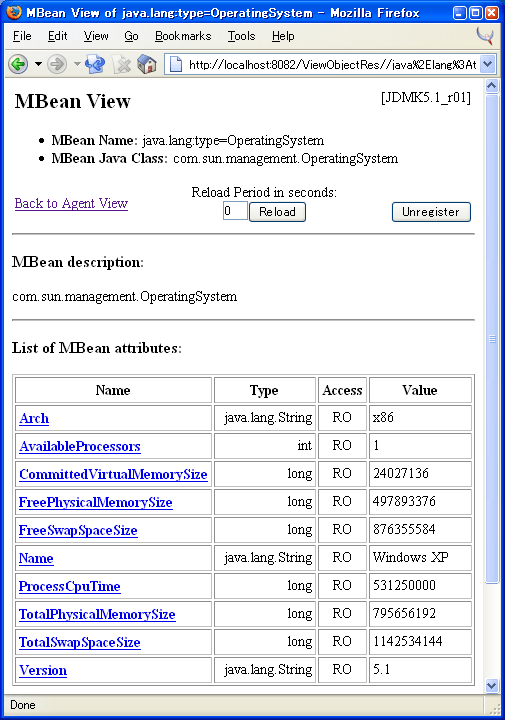
Task: Click the value 24027136
Action: pos(401,473)
